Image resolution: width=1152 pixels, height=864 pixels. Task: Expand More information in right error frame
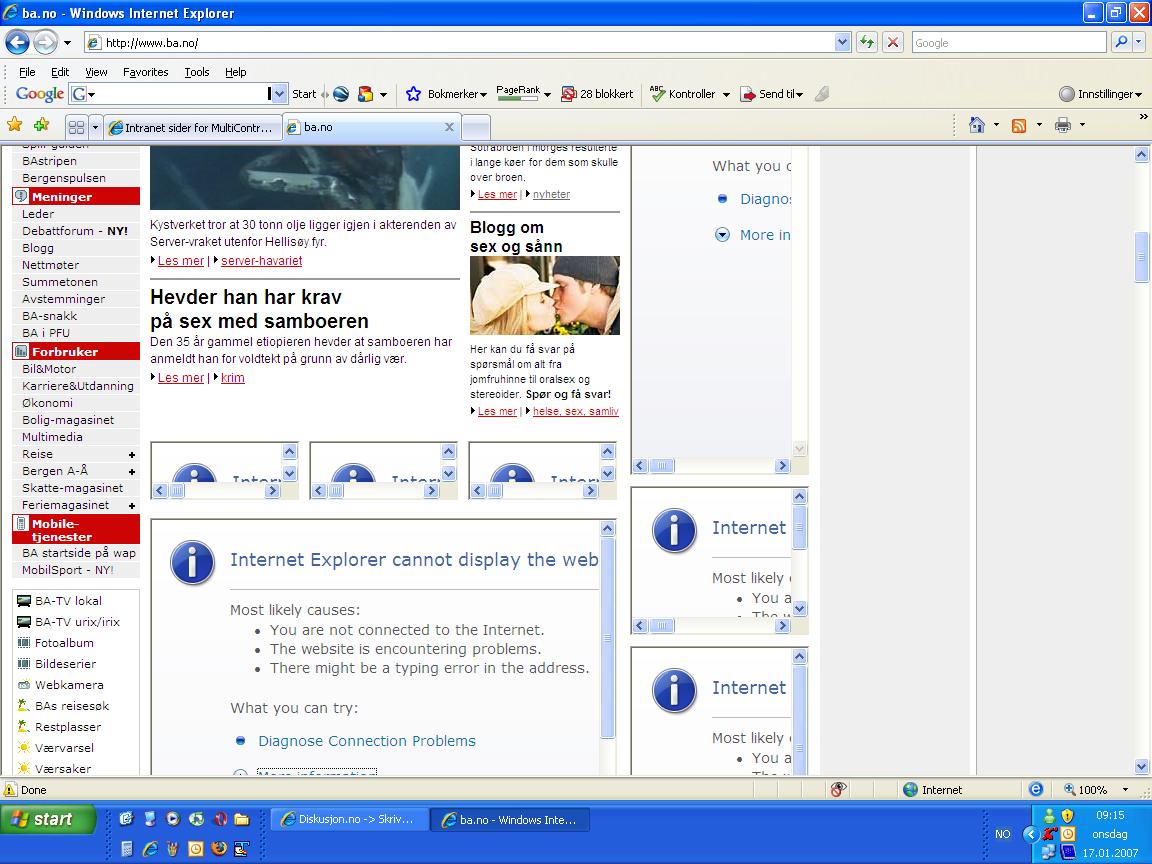point(722,235)
